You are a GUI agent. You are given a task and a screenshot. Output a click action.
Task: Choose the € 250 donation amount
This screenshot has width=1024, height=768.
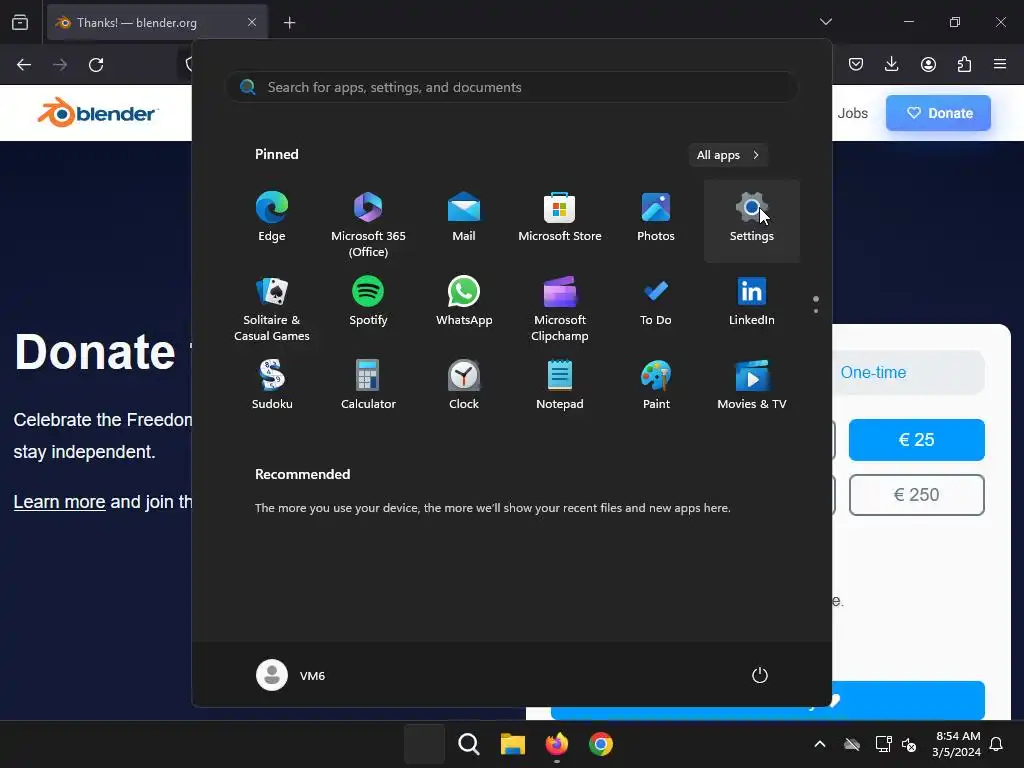[x=916, y=494]
